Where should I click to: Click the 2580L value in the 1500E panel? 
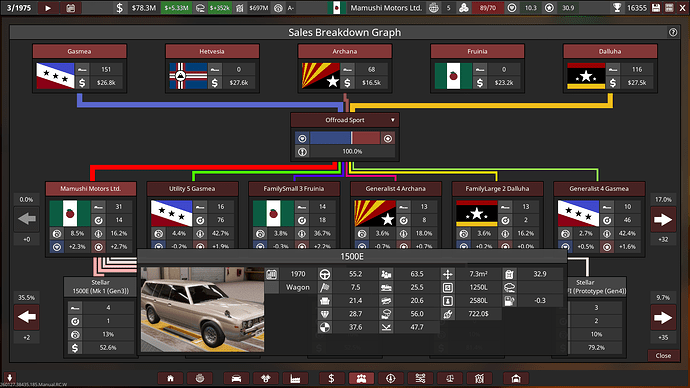(478, 301)
